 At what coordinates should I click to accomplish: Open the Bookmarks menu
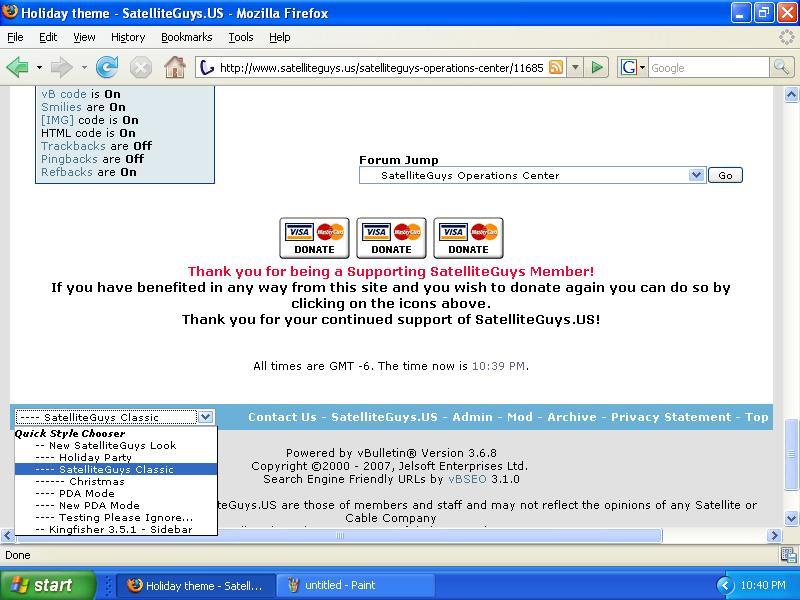187,37
